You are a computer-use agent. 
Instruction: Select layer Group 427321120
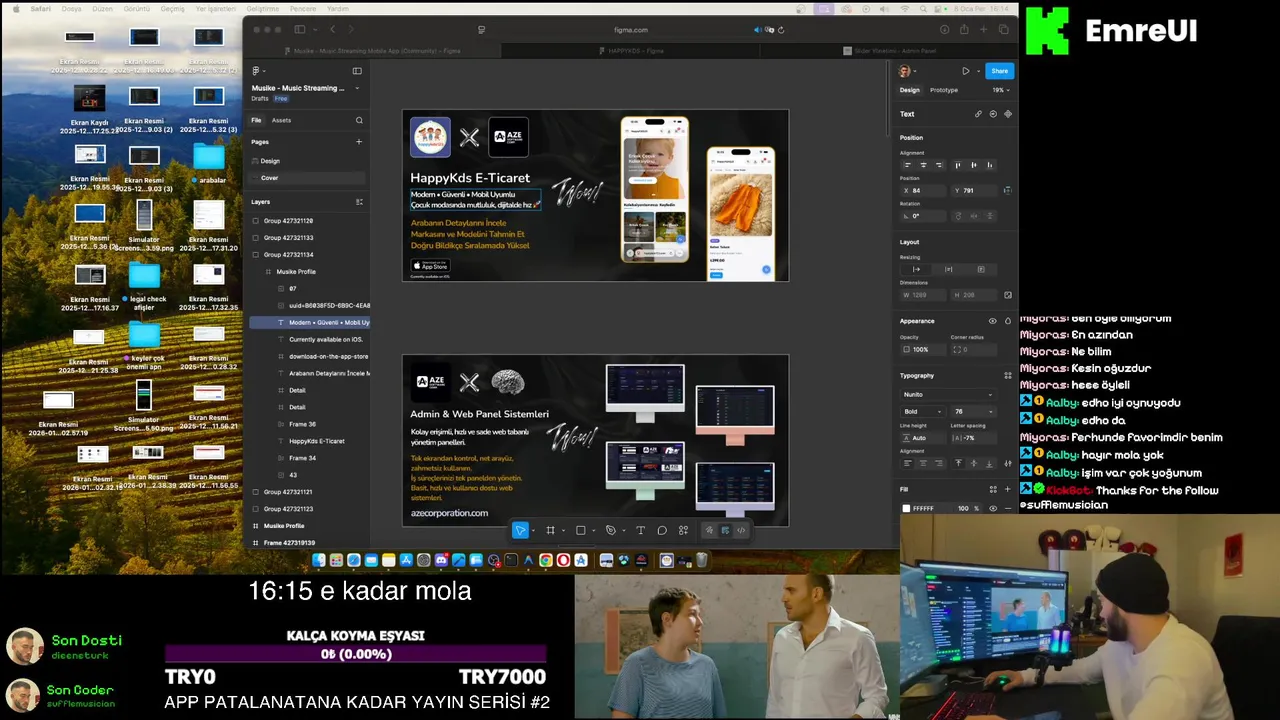click(288, 221)
